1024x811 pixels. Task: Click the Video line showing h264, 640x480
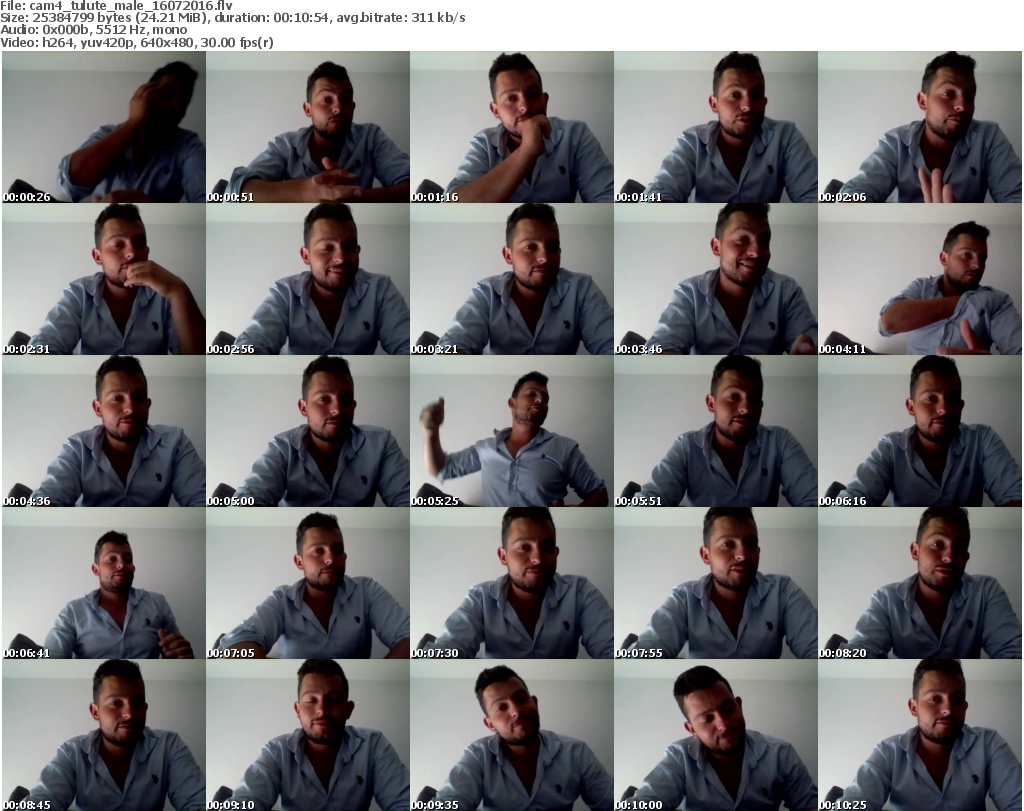pos(136,42)
